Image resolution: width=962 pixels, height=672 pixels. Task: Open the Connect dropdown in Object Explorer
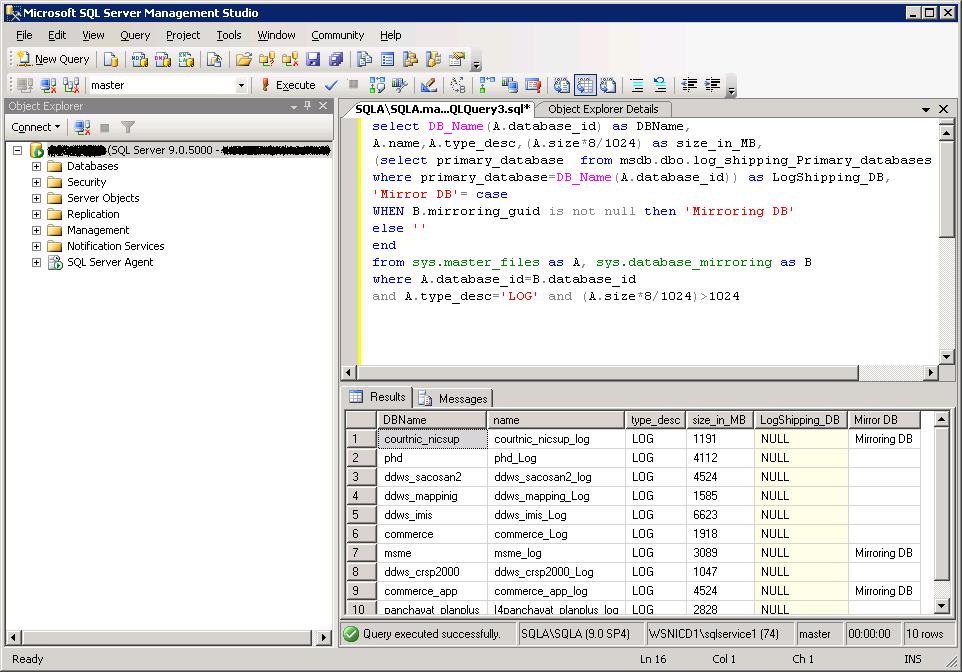point(36,127)
